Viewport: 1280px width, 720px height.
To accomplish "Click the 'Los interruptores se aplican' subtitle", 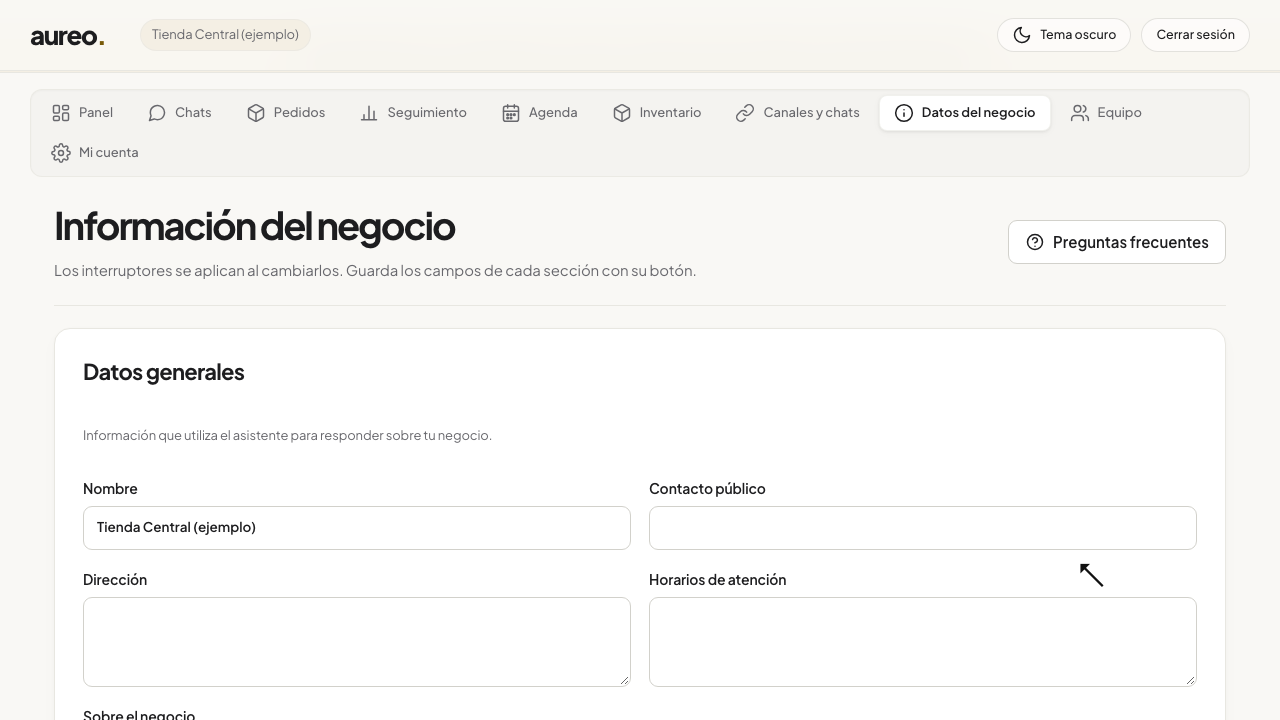I will click(x=375, y=271).
